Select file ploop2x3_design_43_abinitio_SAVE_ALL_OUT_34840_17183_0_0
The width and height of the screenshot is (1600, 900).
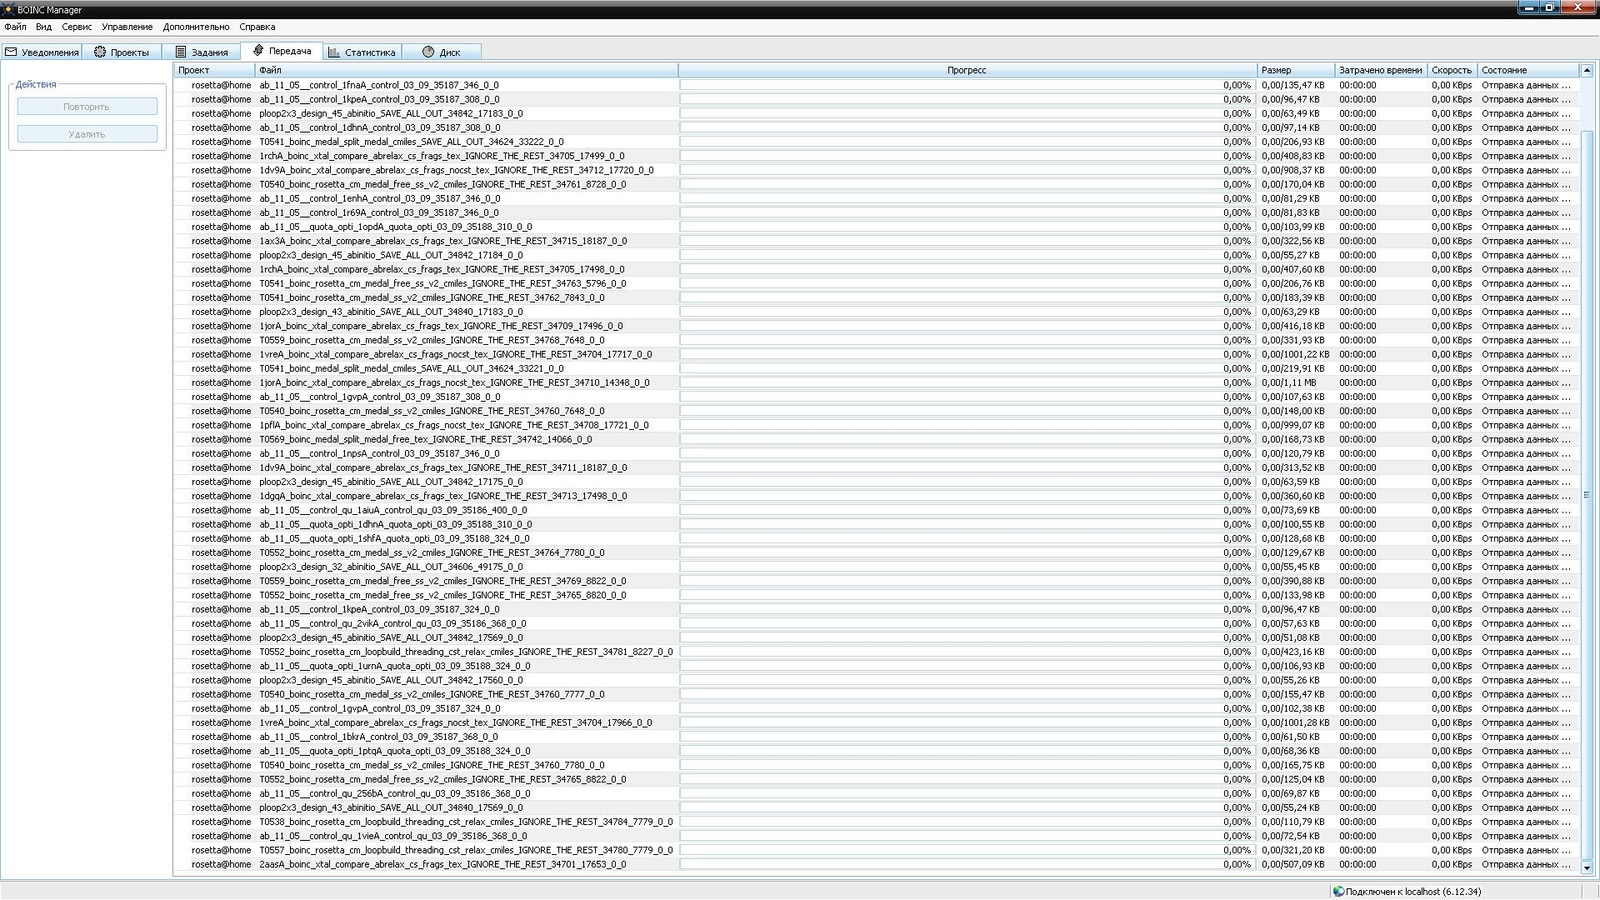391,312
